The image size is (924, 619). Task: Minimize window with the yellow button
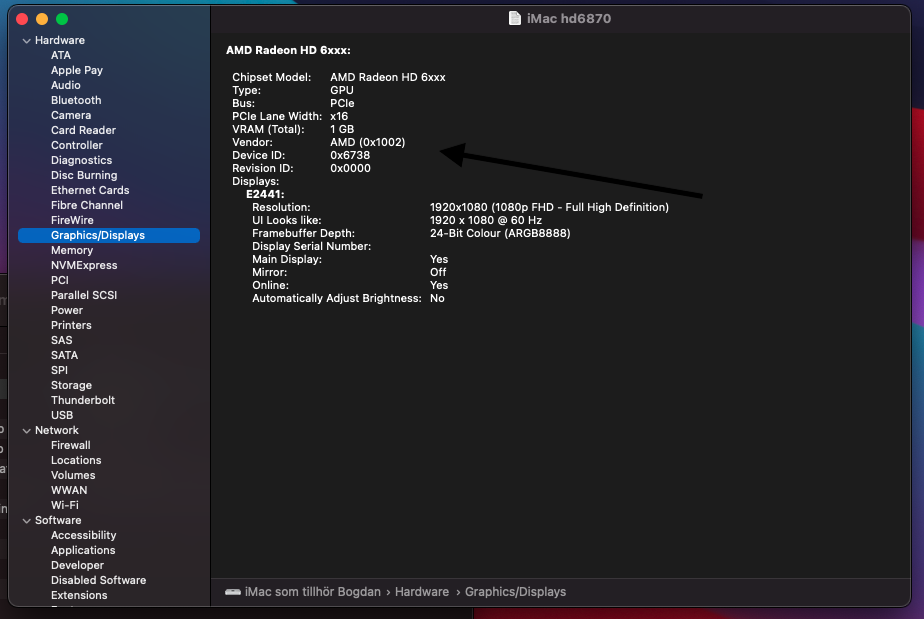coord(42,19)
